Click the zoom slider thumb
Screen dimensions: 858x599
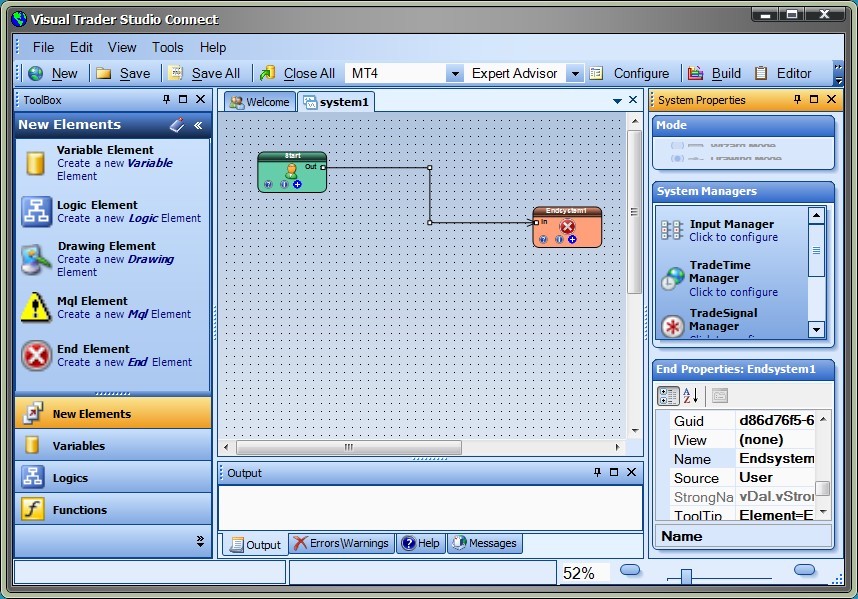[686, 577]
